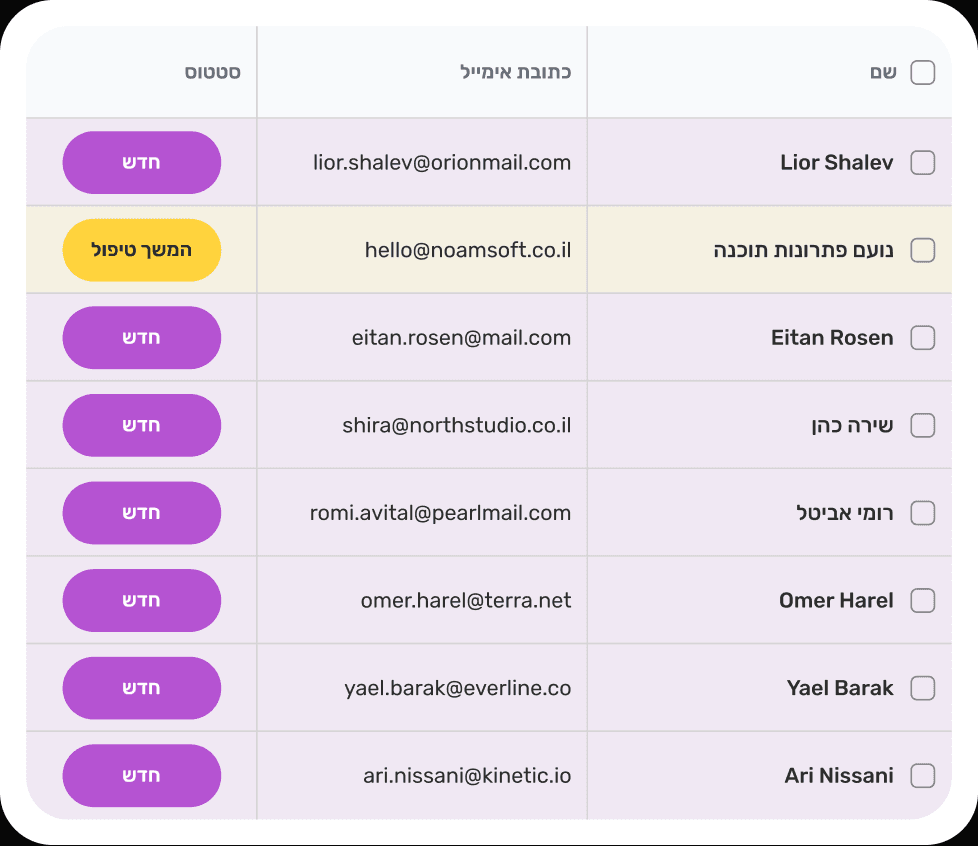The height and width of the screenshot is (846, 978).
Task: Click the Yael Barak name
Action: click(x=840, y=688)
